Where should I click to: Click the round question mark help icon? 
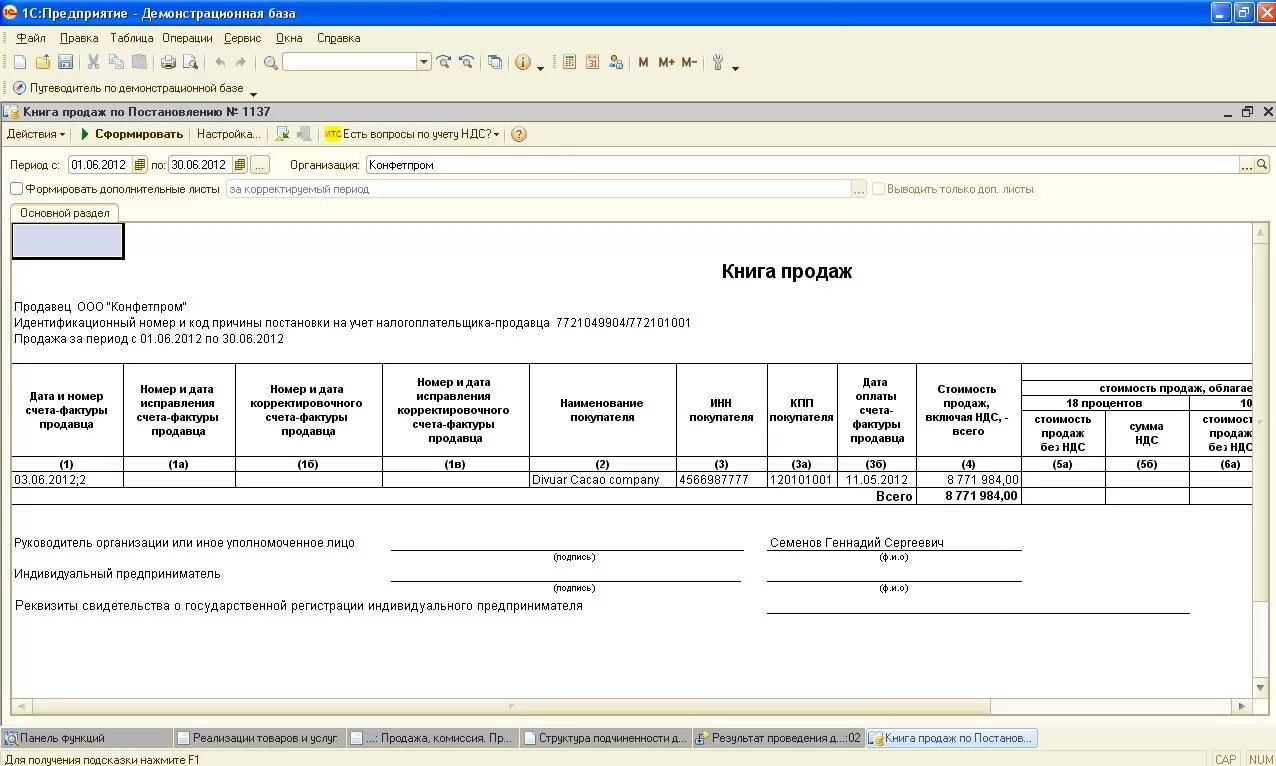pyautogui.click(x=518, y=134)
